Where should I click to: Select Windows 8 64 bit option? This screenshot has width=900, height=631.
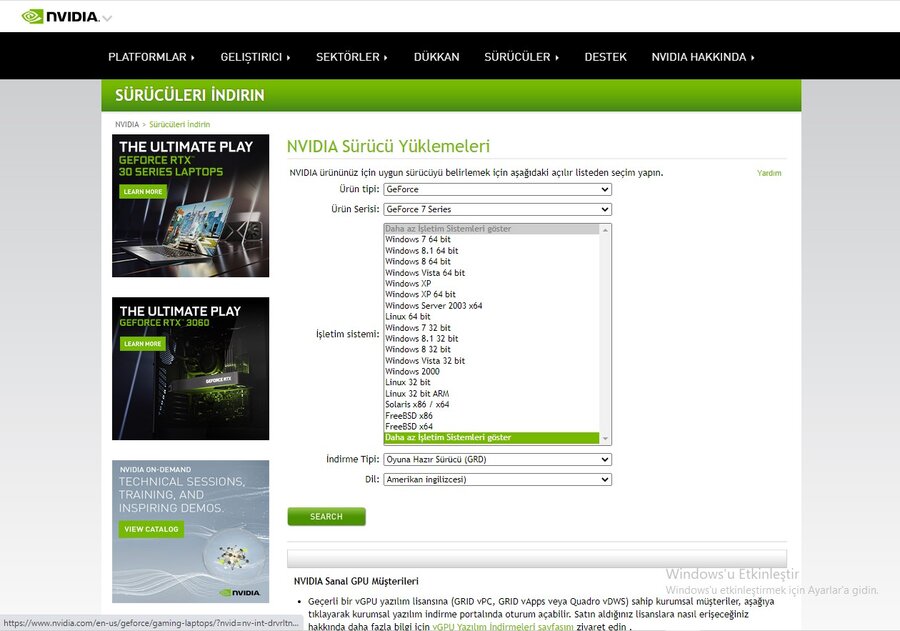(491, 261)
